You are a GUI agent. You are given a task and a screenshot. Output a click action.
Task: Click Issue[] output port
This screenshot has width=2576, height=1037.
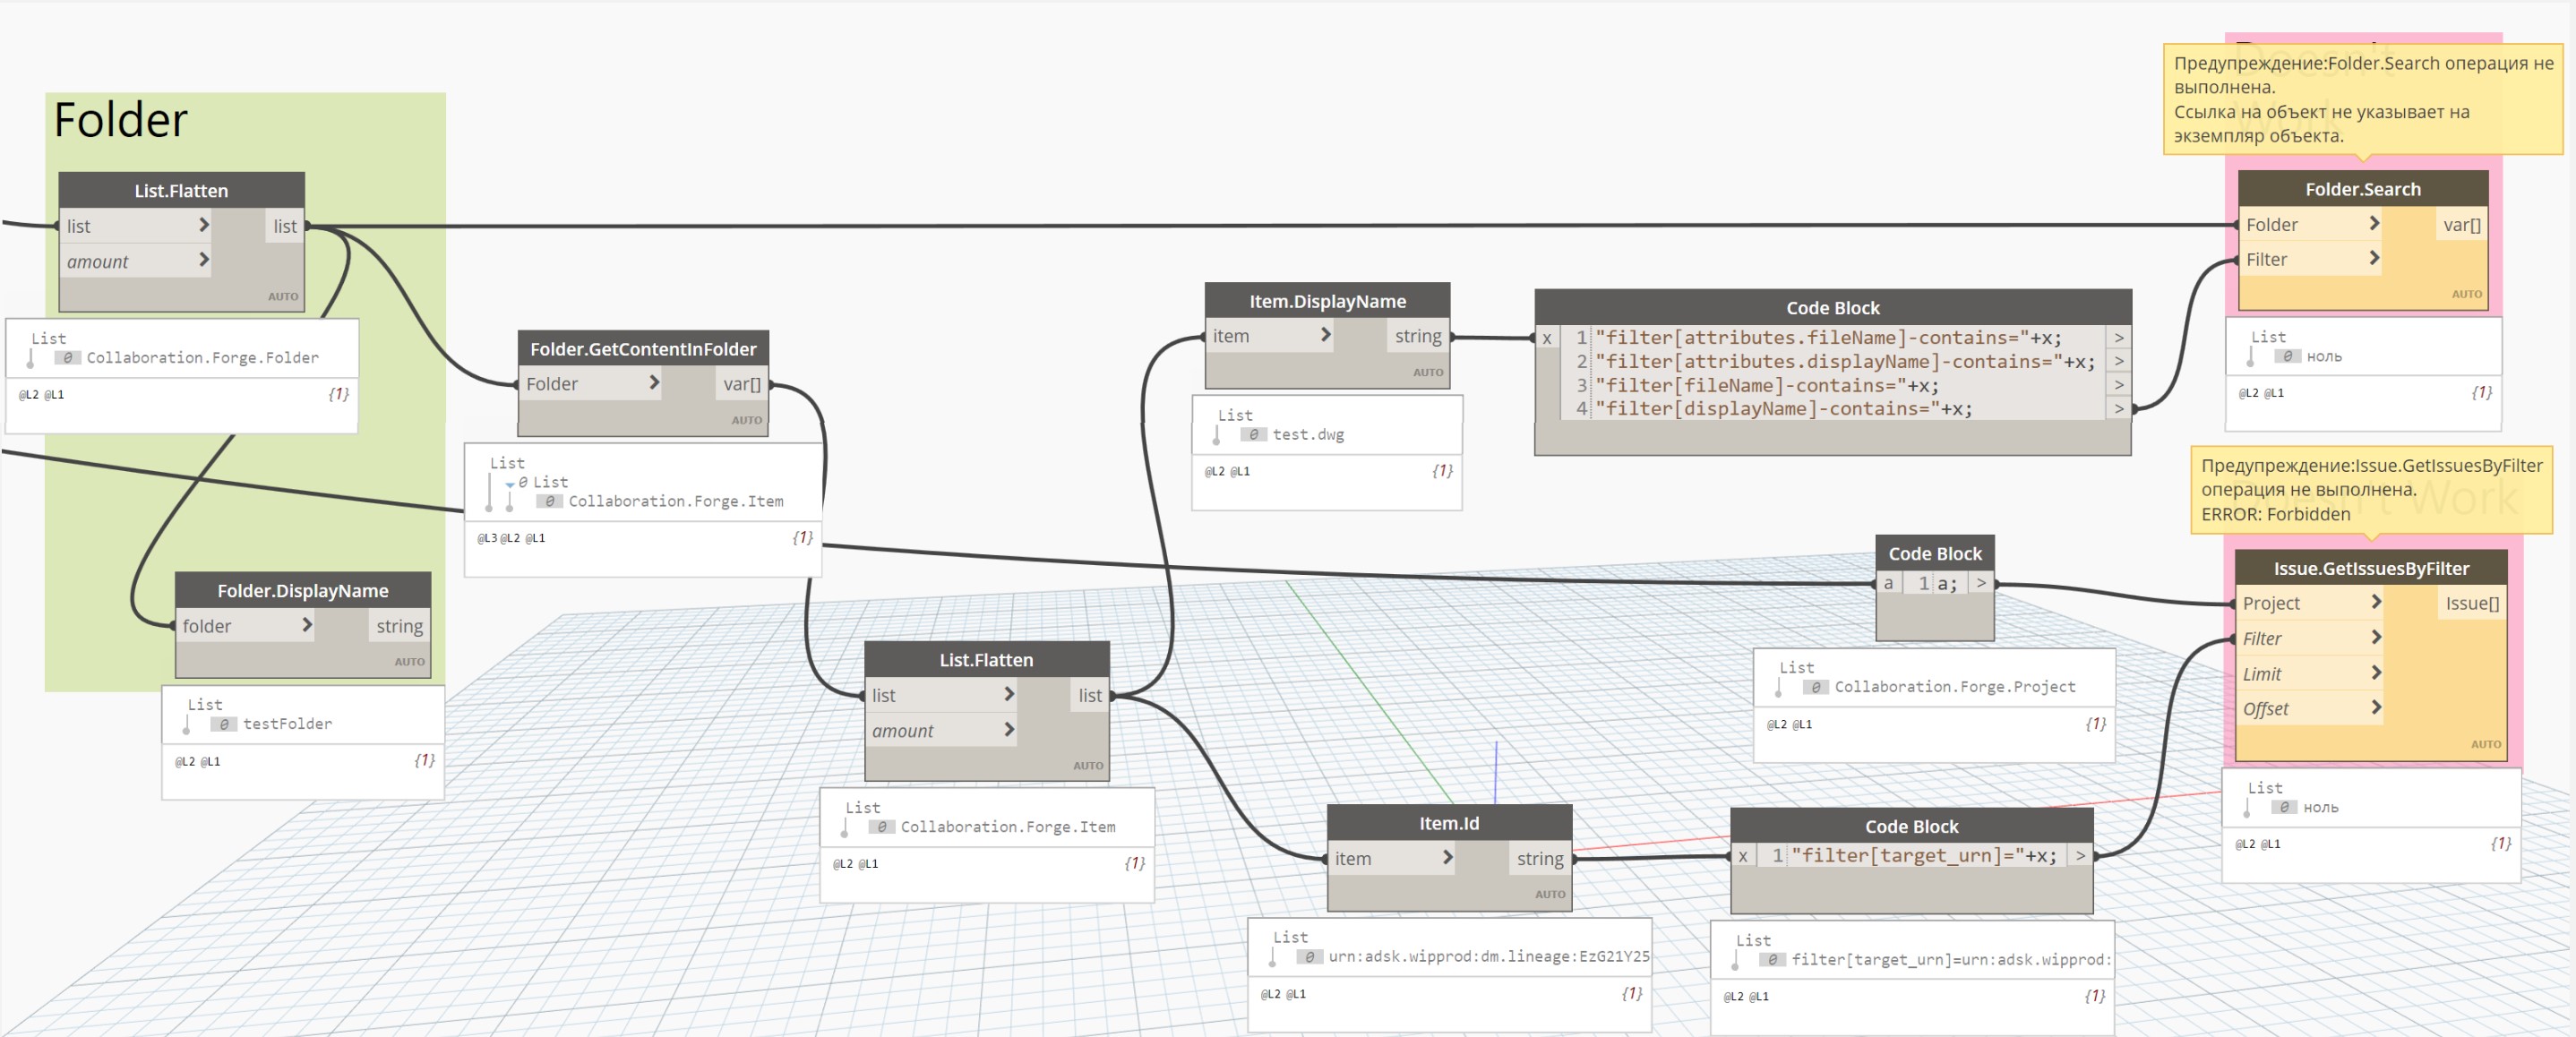2471,603
